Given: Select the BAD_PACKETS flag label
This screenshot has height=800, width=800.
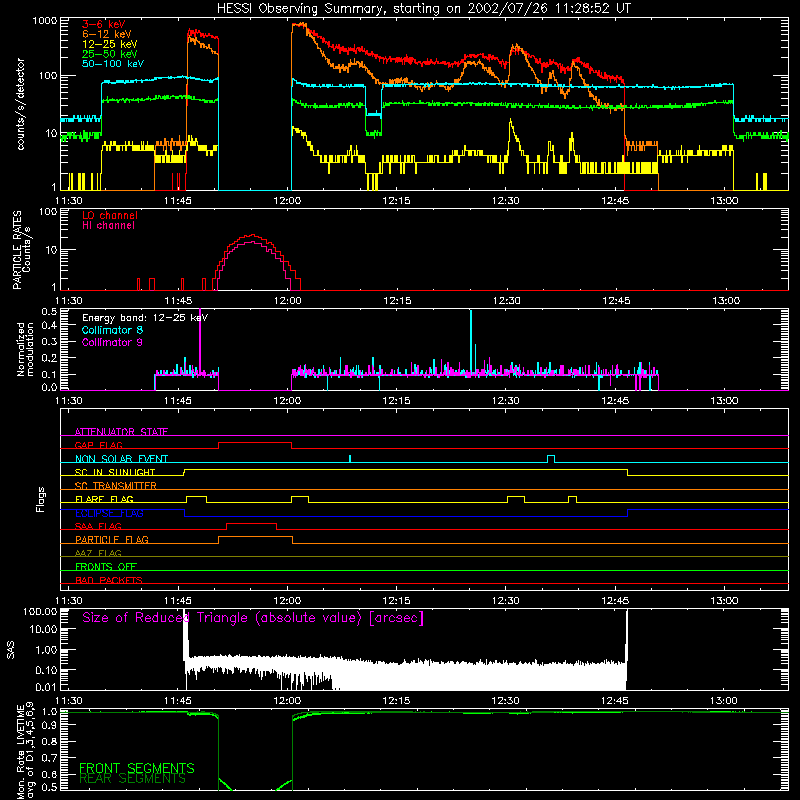Looking at the screenshot, I should (x=109, y=580).
